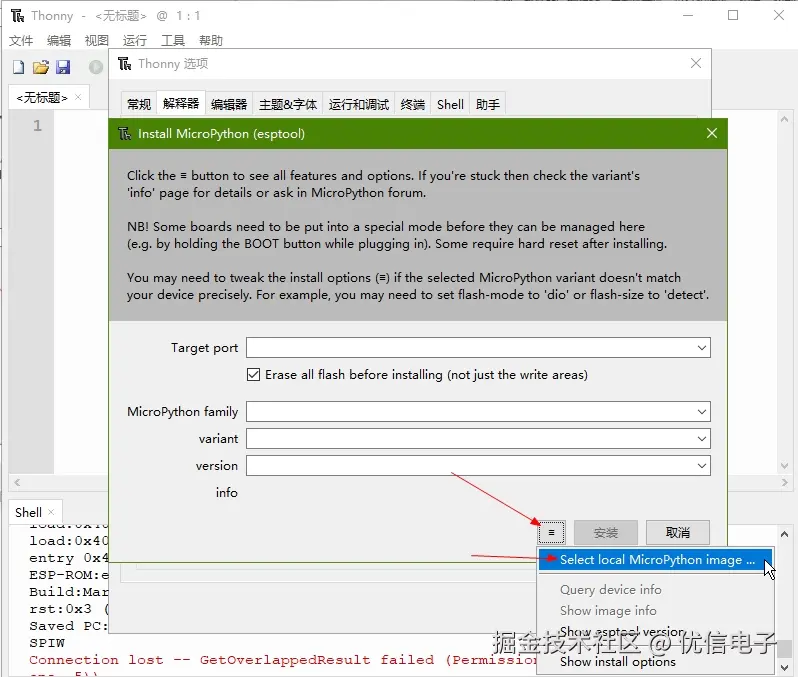Screen dimensions: 798x677
Task: Switch to the 助手 options tab
Action: point(488,104)
